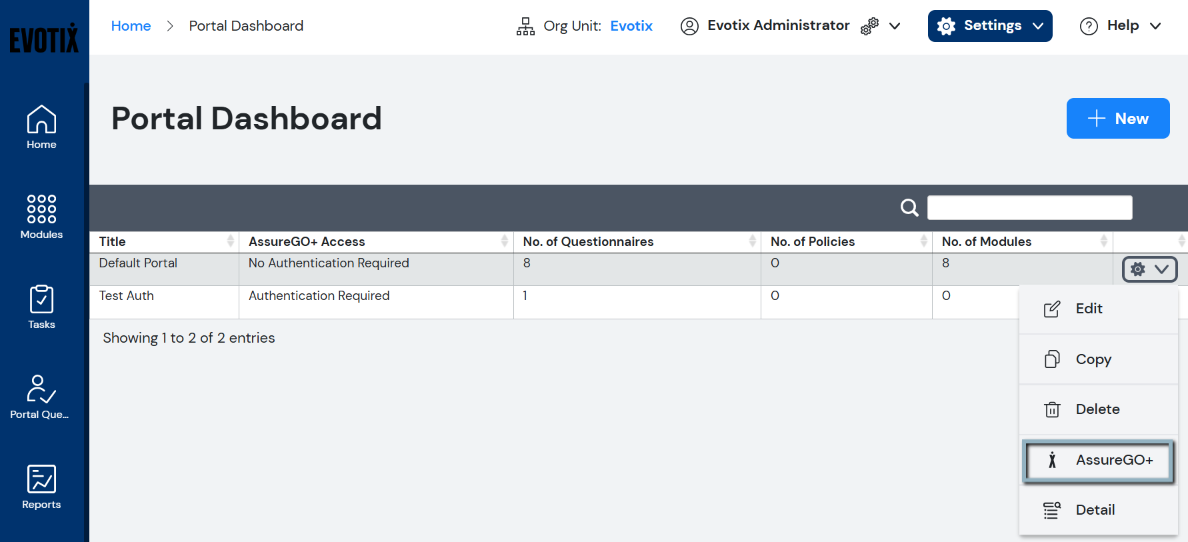Click the search magnifier icon

coord(909,207)
